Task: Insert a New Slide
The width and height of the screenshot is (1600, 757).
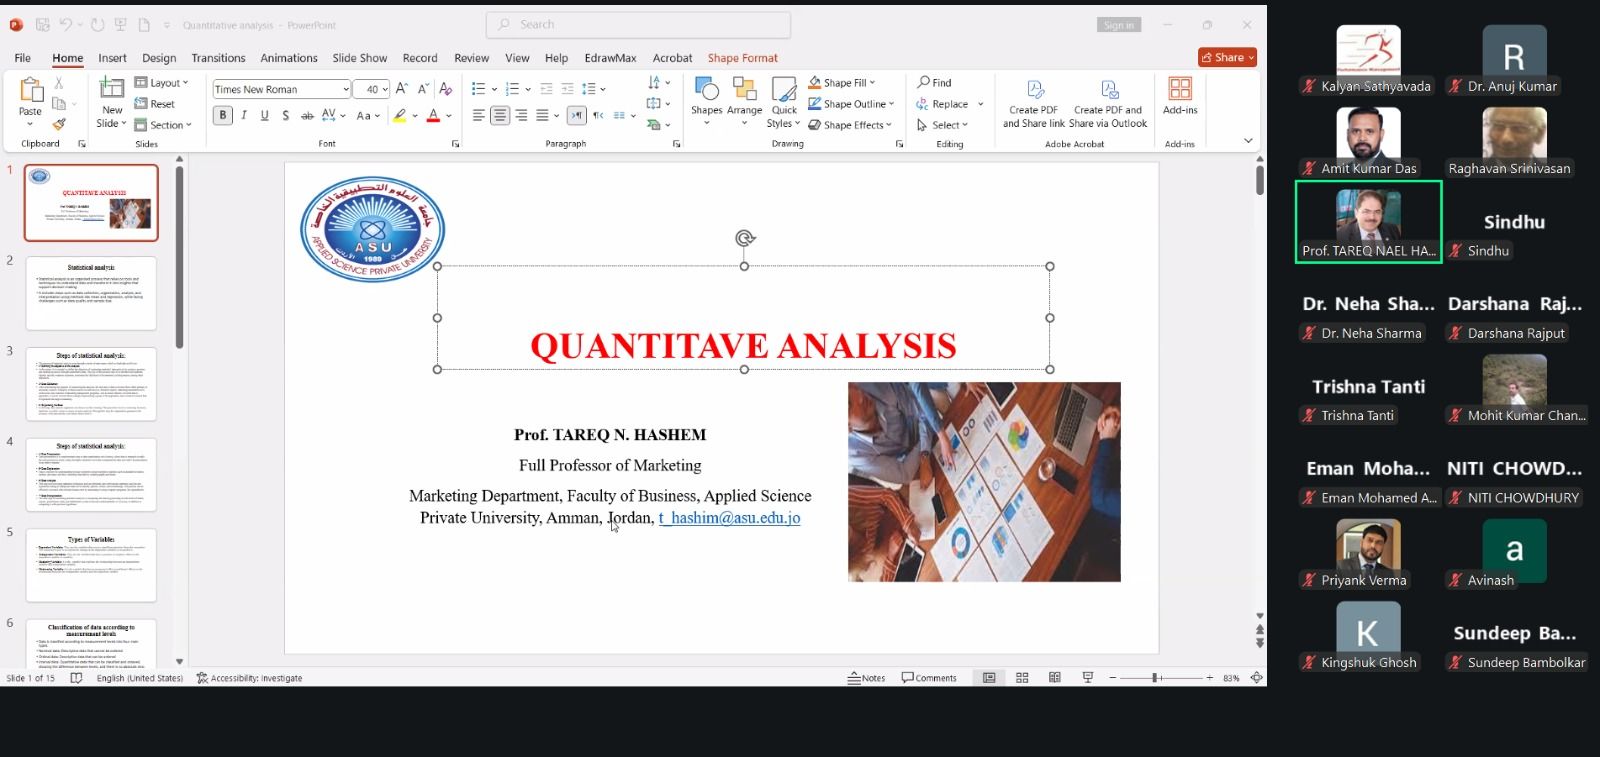Action: (112, 100)
